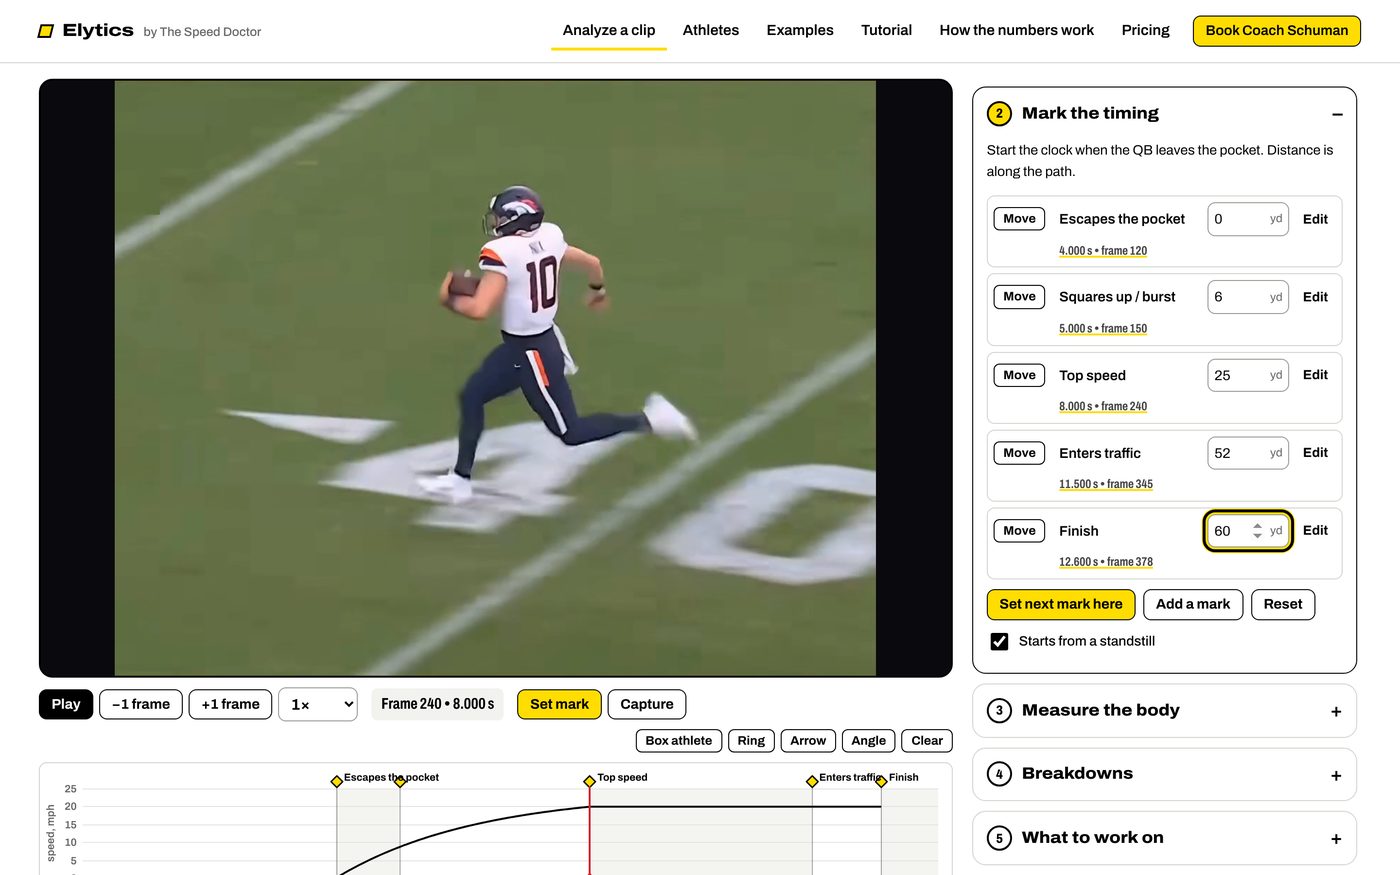Click the video frame of the runner
The width and height of the screenshot is (1400, 875).
(495, 378)
